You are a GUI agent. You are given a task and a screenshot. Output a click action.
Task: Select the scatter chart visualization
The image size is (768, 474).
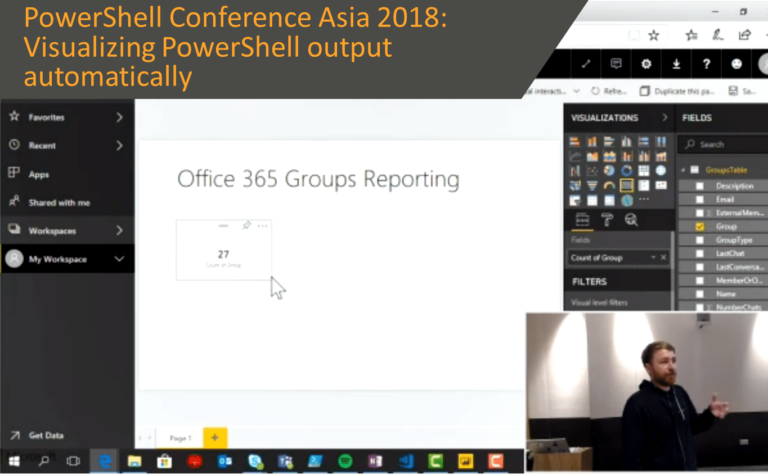[x=592, y=171]
